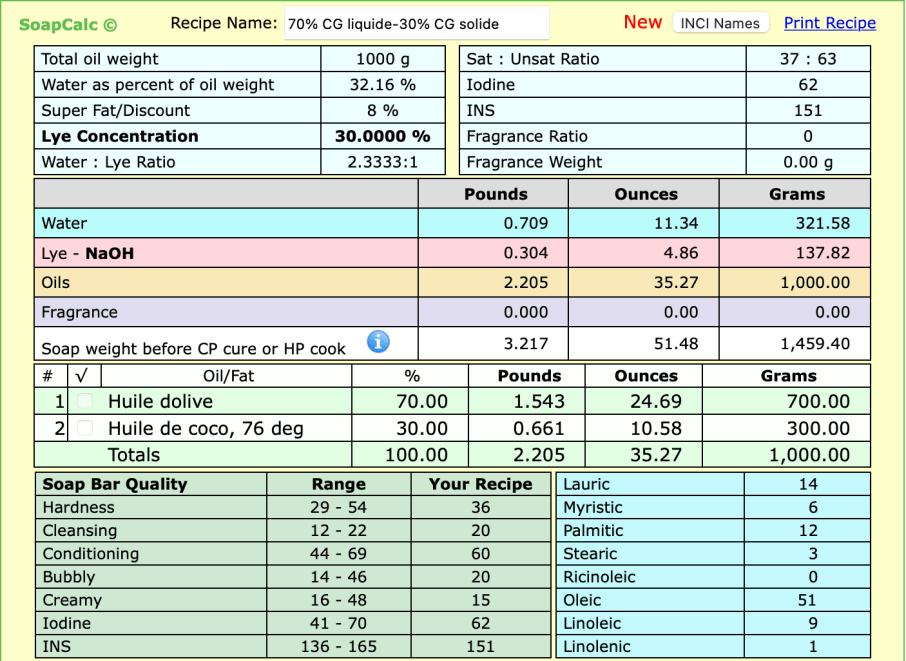The width and height of the screenshot is (906, 661).
Task: Open the Print Recipe link
Action: click(x=829, y=23)
